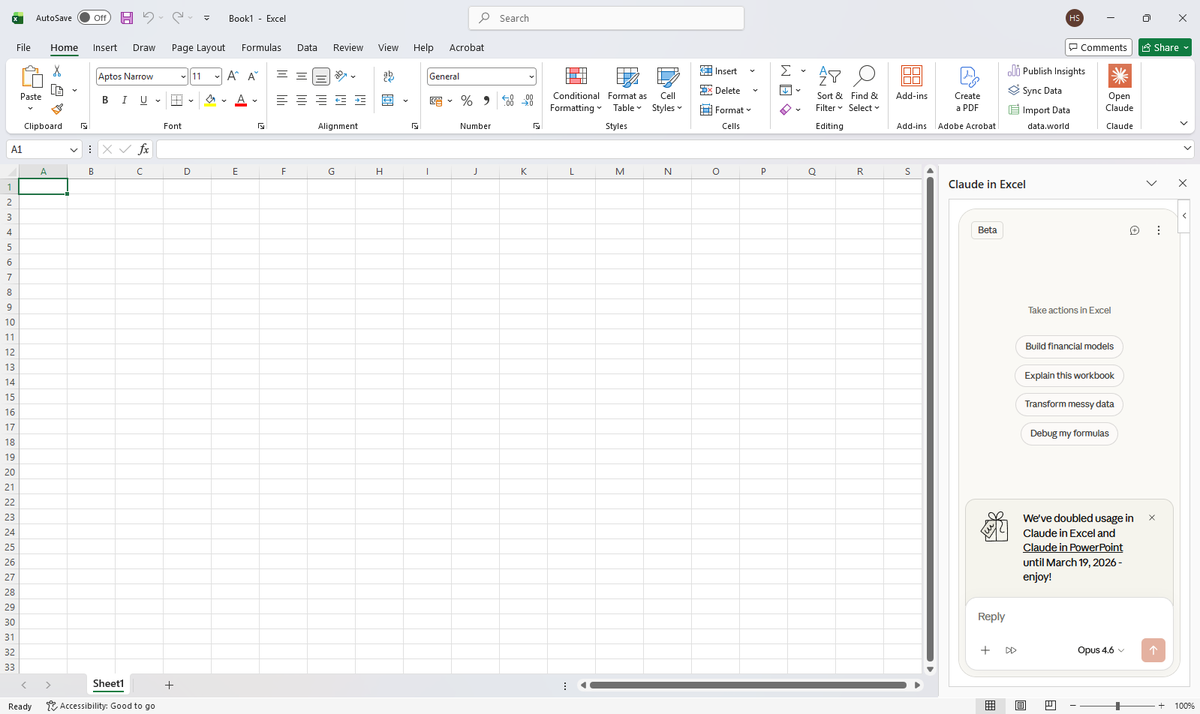This screenshot has height=714, width=1200.
Task: Click Sync Data in data.world group
Action: [x=1035, y=90]
